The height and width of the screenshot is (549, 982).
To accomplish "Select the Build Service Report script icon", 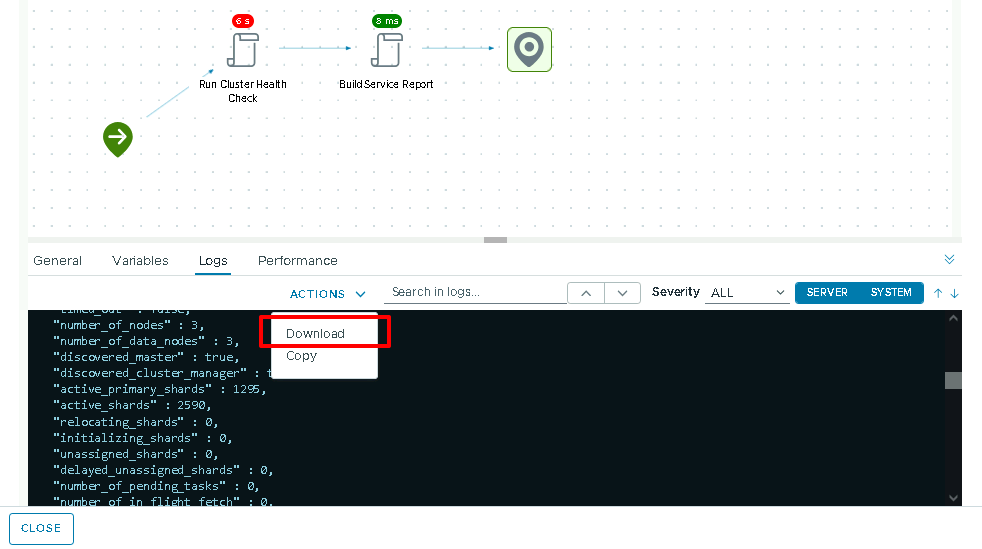I will point(386,49).
